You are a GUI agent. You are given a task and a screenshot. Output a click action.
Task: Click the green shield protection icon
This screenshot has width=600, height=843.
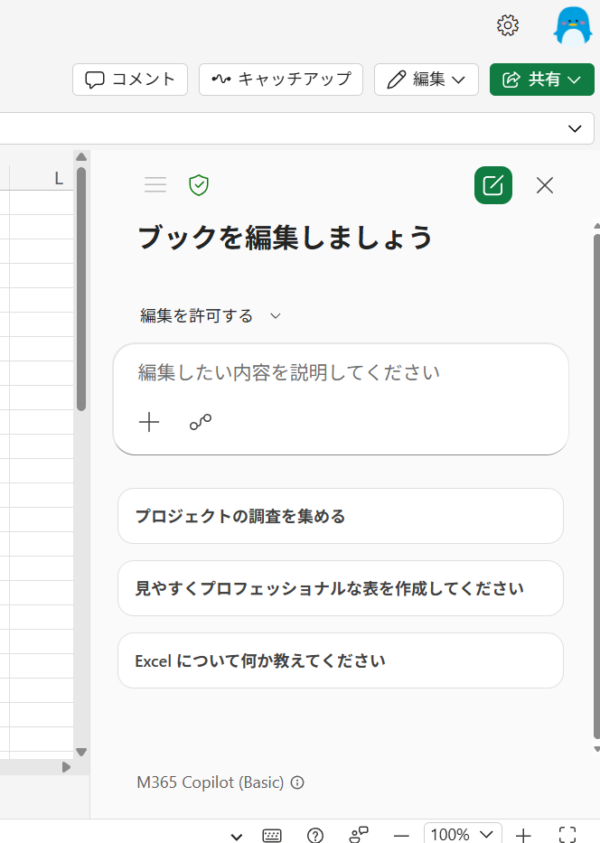(x=199, y=185)
